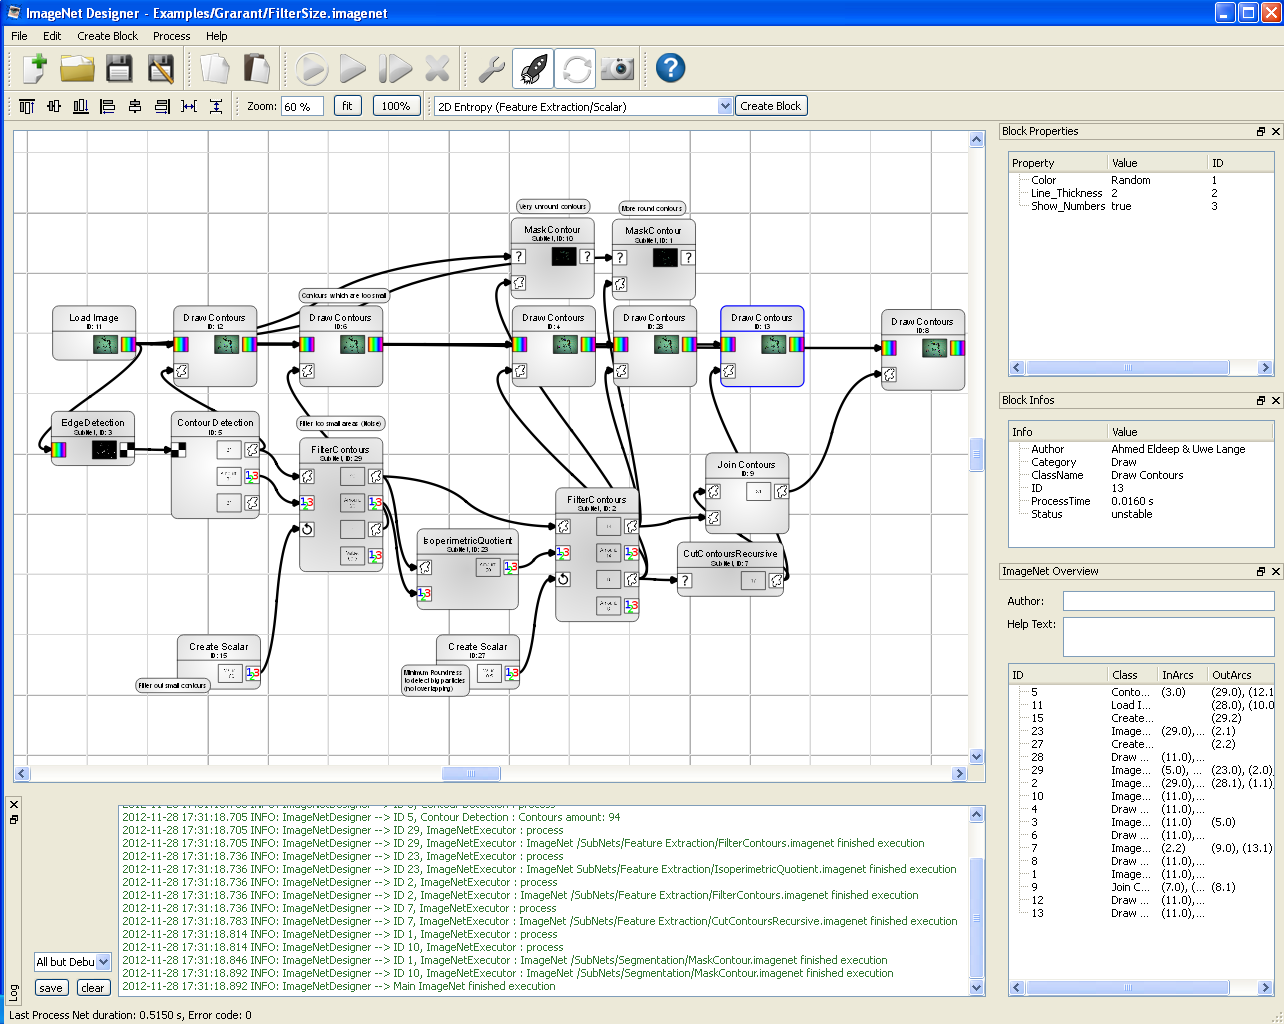Float the ImageNet Overview panel

pyautogui.click(x=1261, y=572)
